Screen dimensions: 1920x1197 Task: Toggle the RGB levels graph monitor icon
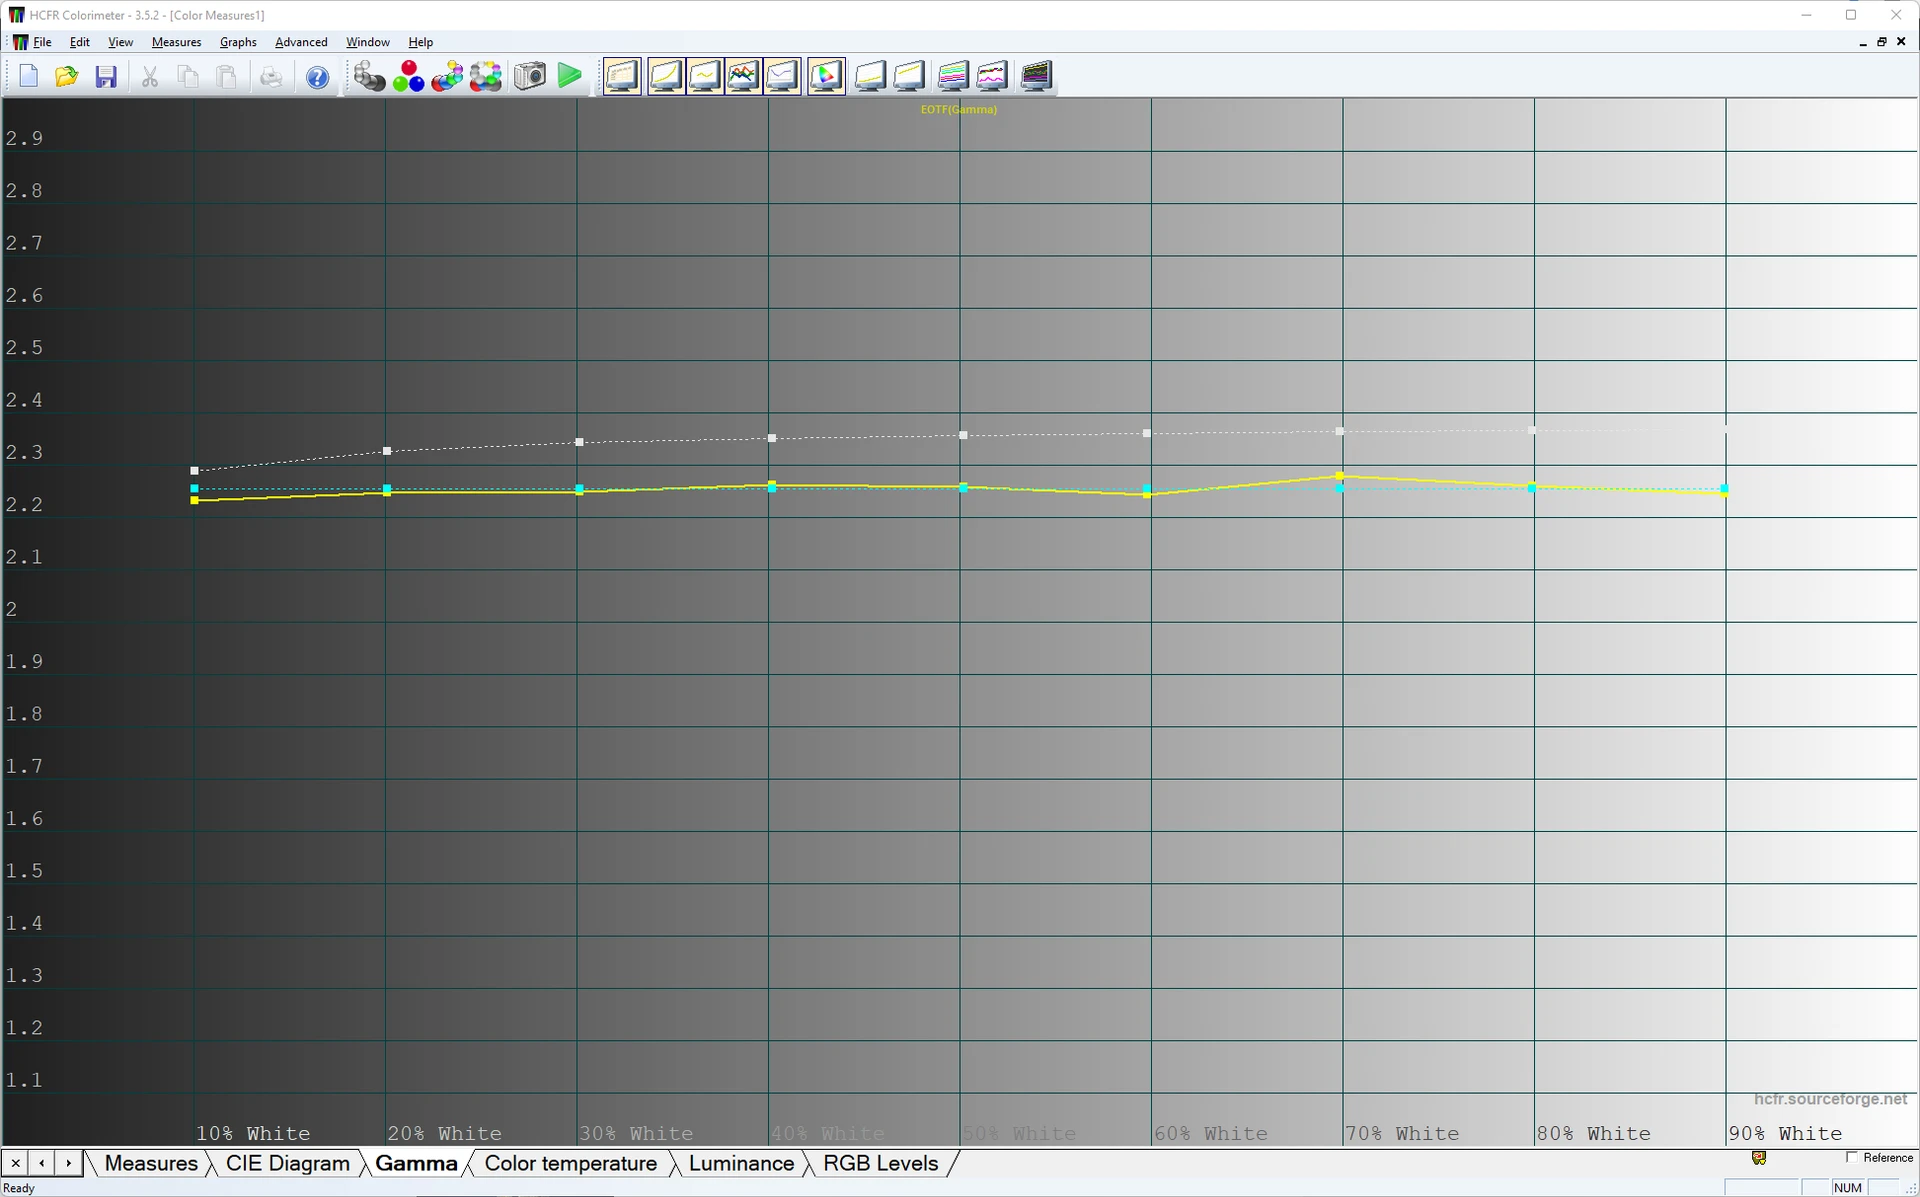[743, 76]
